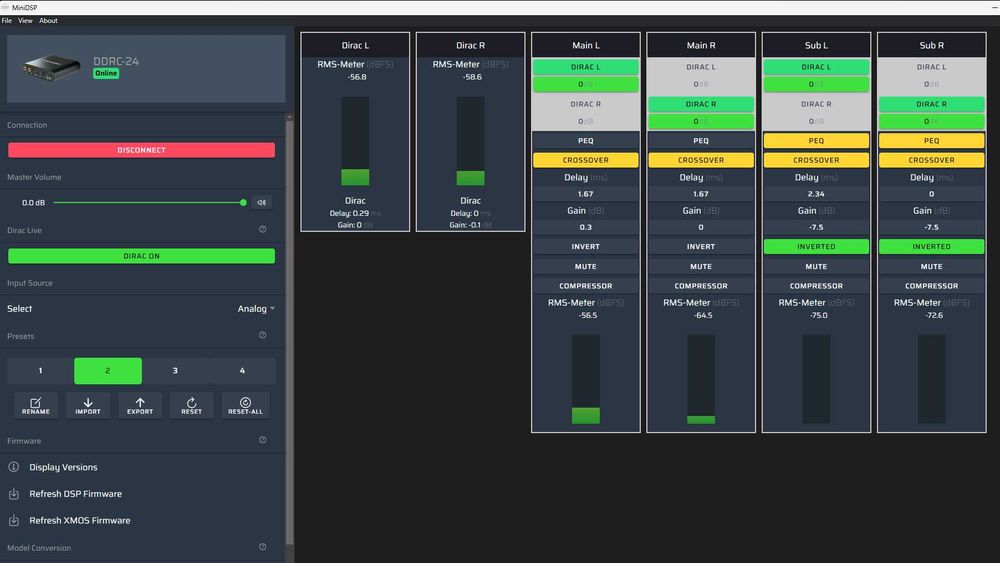Click the Reset preset icon button
The width and height of the screenshot is (1000, 563).
191,406
